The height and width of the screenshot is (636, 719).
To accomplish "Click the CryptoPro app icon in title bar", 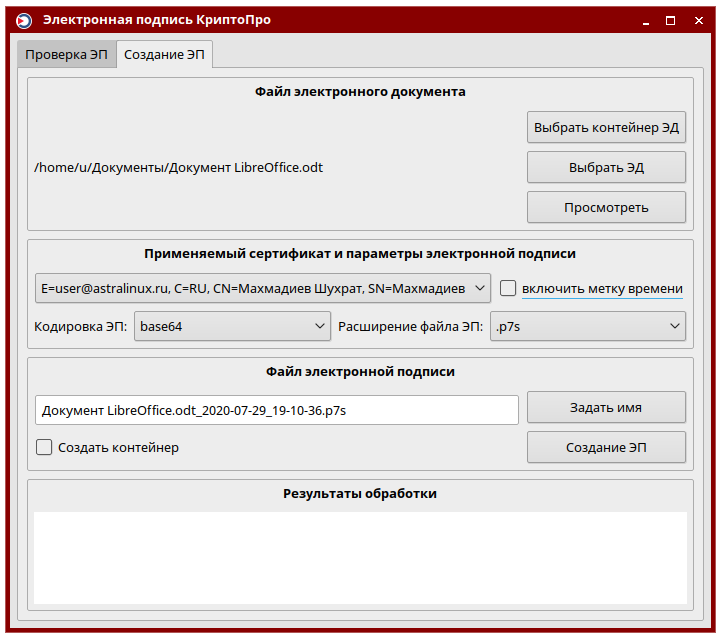I will (x=24, y=20).
